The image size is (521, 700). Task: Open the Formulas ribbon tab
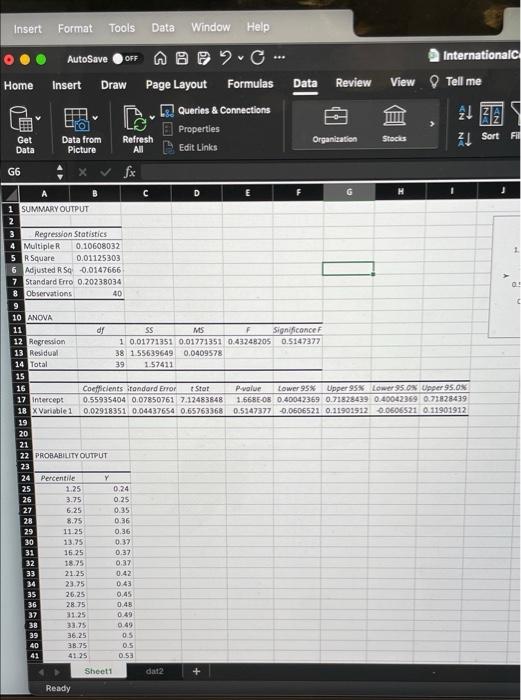pos(250,83)
